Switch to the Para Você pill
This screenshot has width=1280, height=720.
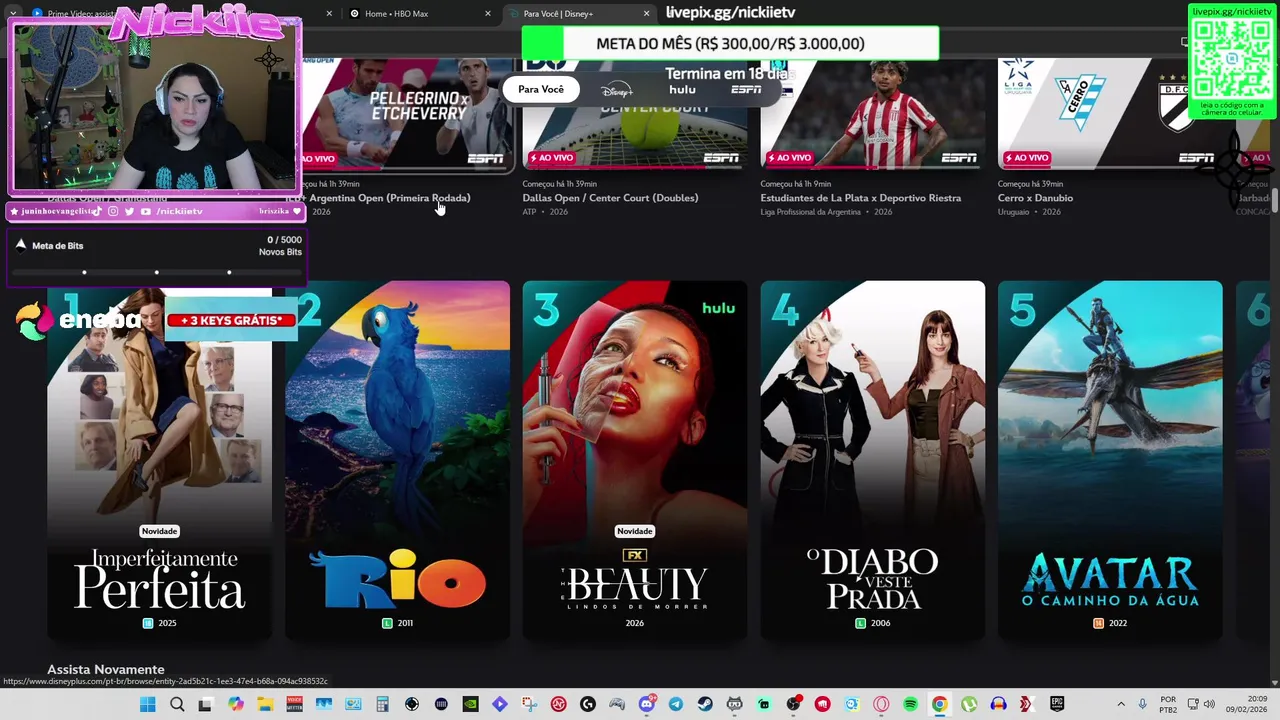click(x=541, y=90)
